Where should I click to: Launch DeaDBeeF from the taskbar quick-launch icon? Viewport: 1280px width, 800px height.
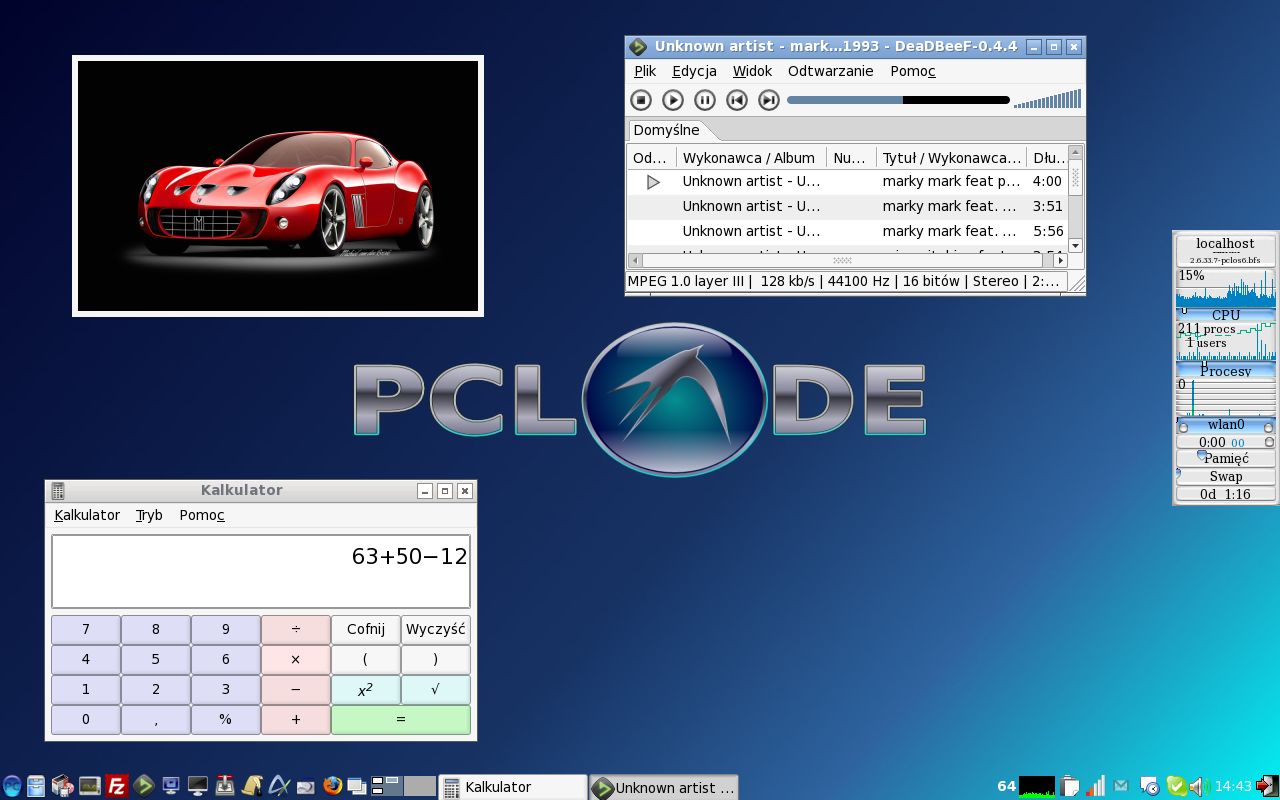144,786
